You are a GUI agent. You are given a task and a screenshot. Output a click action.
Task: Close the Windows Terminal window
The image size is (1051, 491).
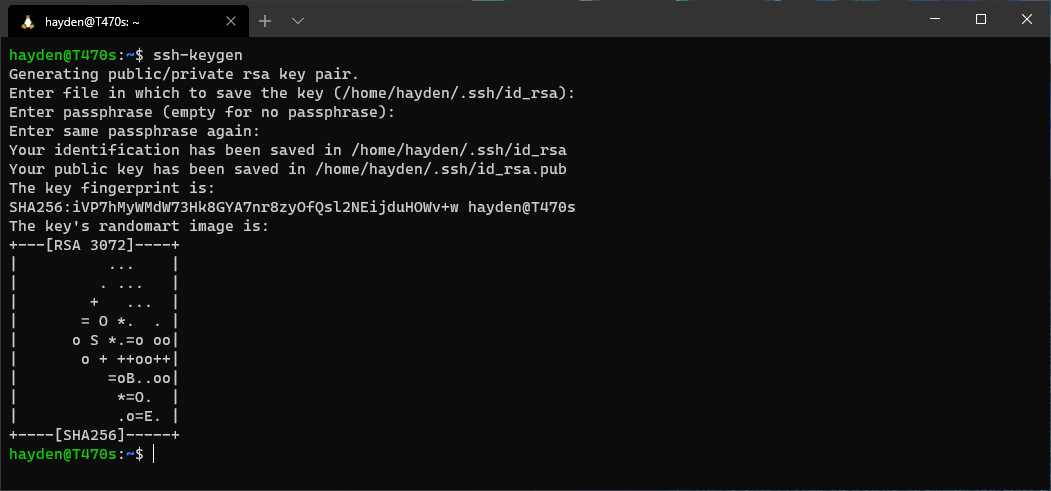(1027, 19)
